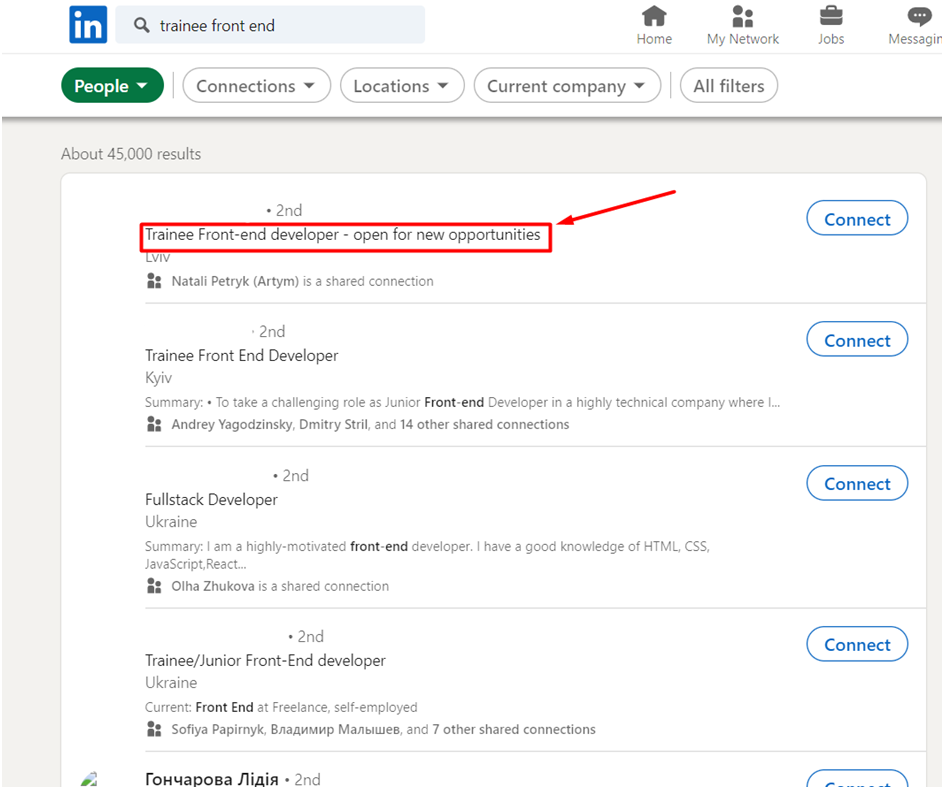Expand the Locations filter dropdown
The width and height of the screenshot is (944, 789).
pyautogui.click(x=402, y=86)
